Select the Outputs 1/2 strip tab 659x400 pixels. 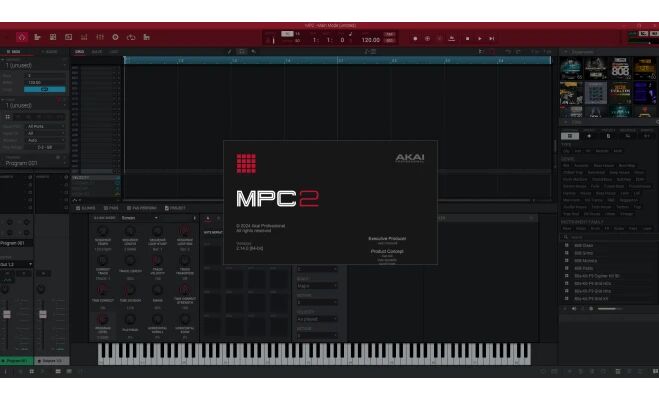(52, 361)
